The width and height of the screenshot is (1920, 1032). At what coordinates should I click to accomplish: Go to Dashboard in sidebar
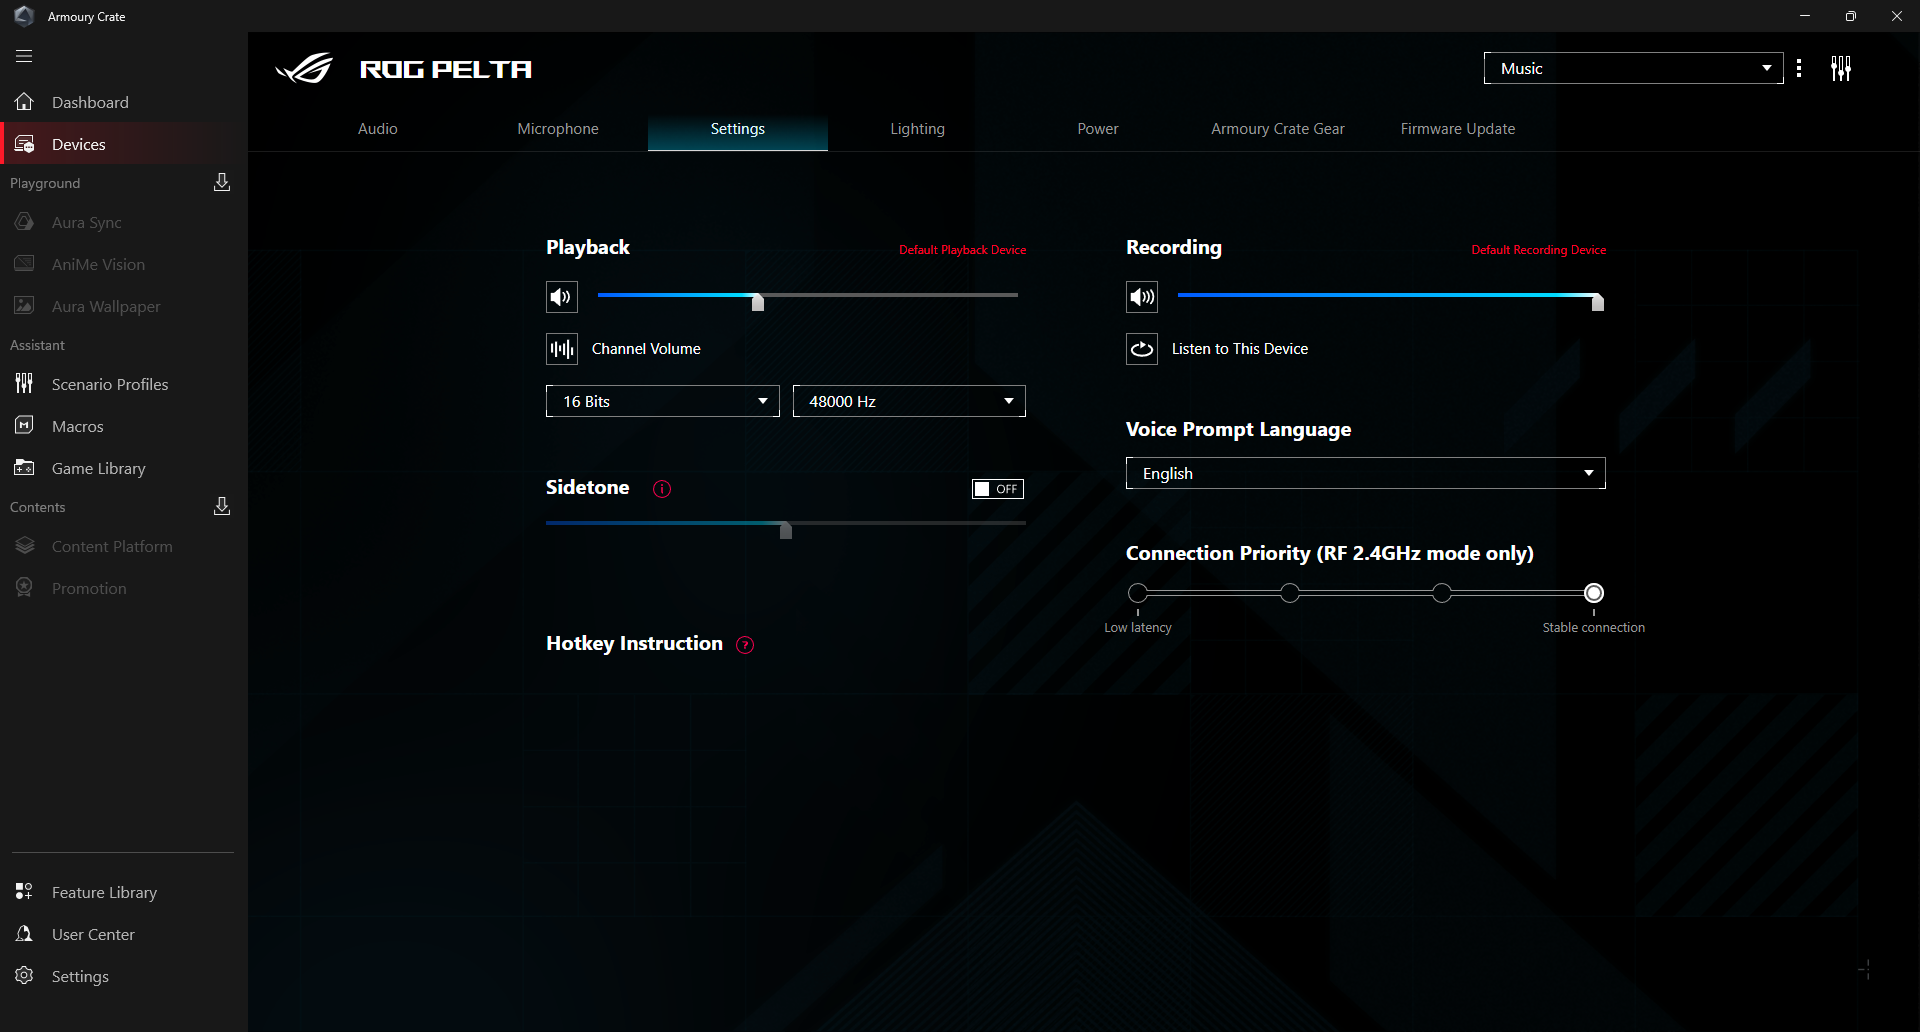point(124,102)
